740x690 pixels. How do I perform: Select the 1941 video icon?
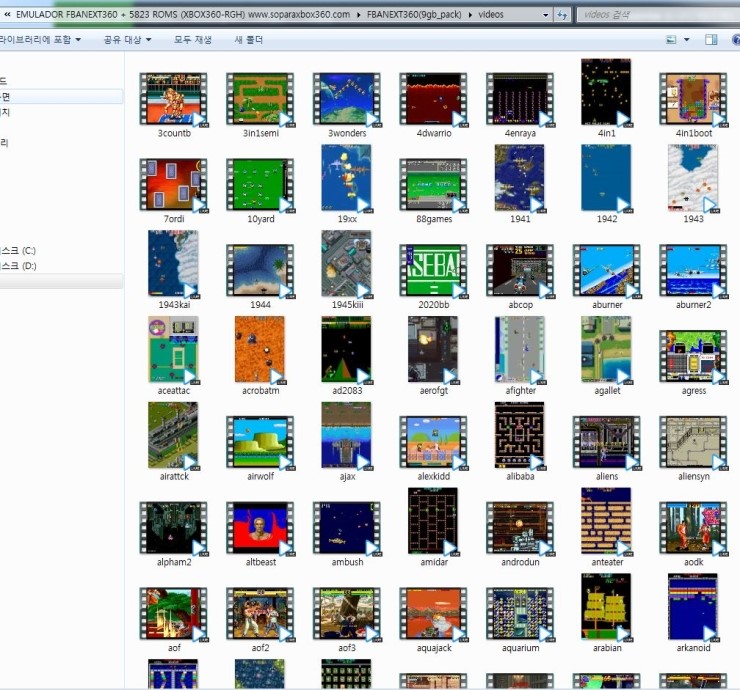click(x=520, y=178)
